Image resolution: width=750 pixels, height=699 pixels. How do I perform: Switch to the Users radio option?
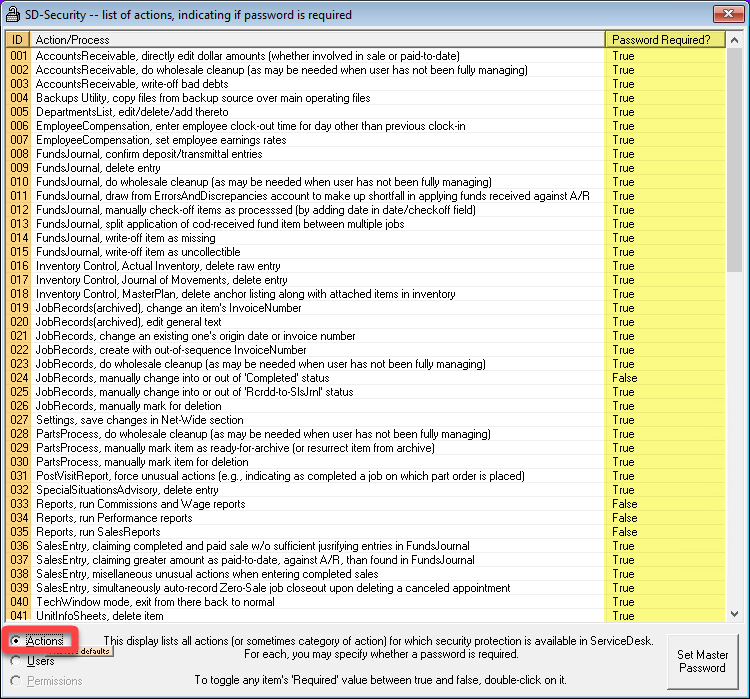(15, 661)
